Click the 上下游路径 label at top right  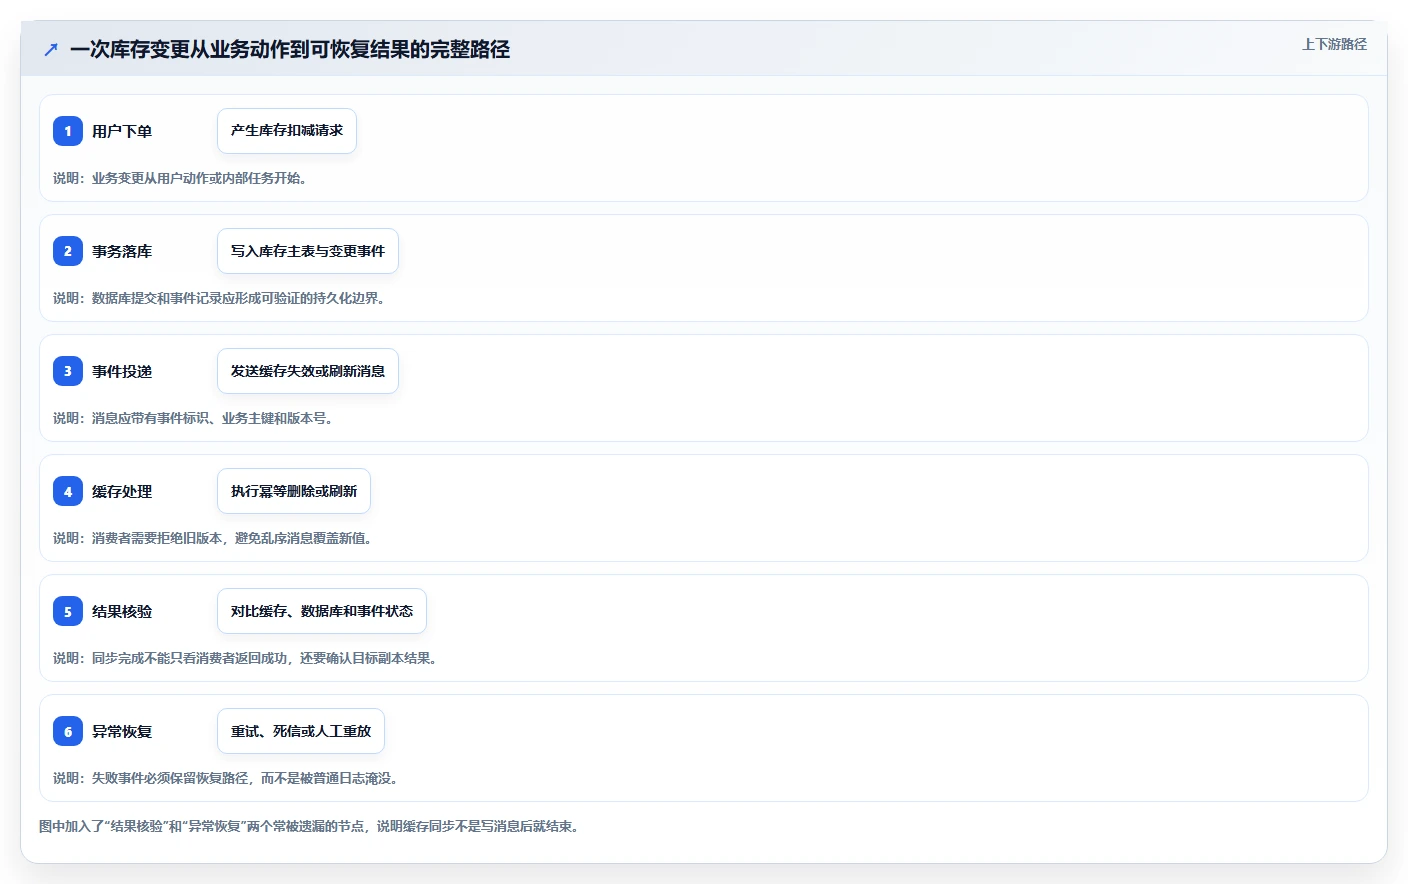pyautogui.click(x=1334, y=44)
